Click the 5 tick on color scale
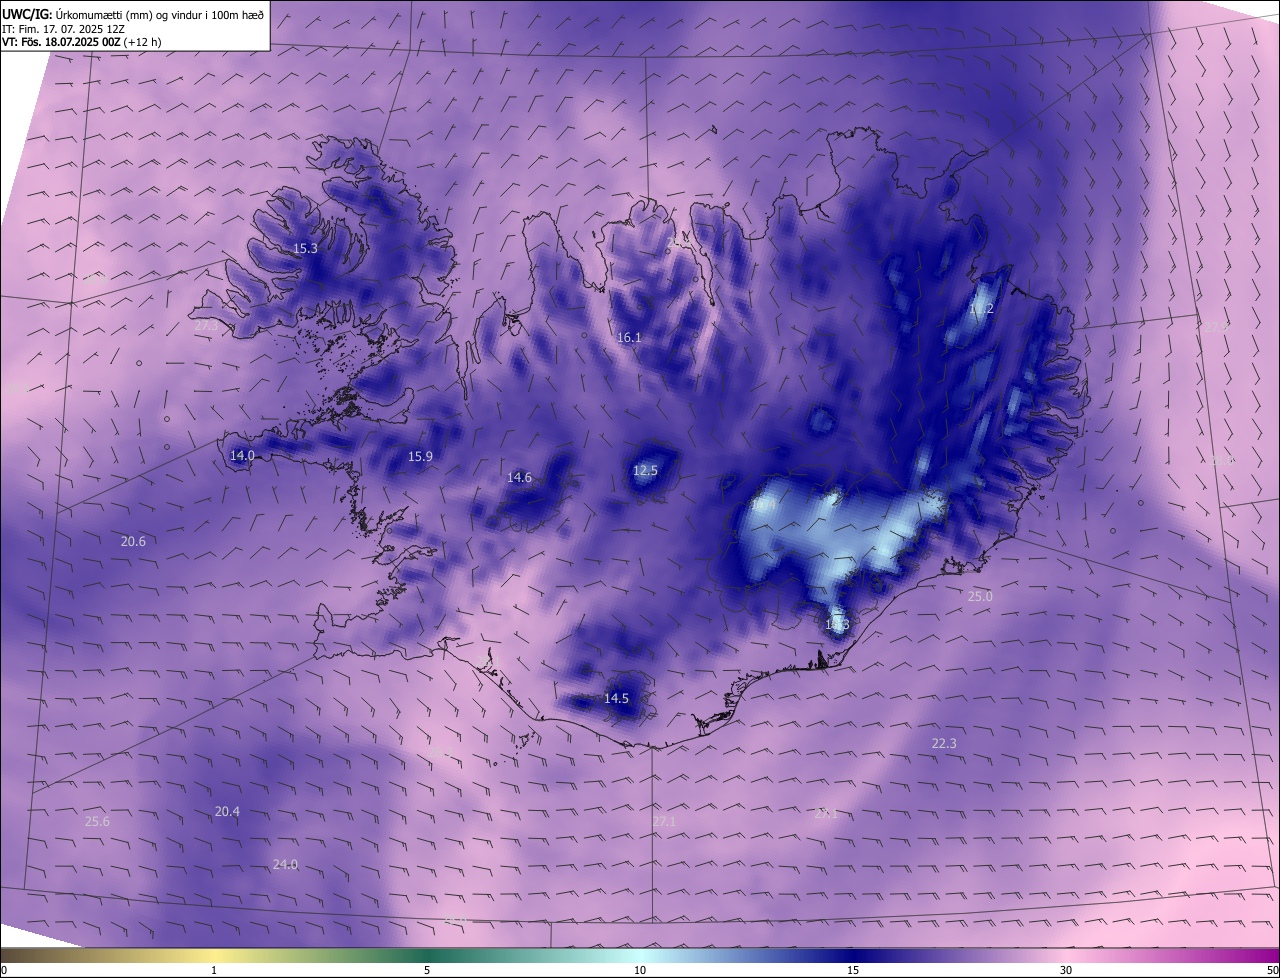The width and height of the screenshot is (1280, 978). 427,970
